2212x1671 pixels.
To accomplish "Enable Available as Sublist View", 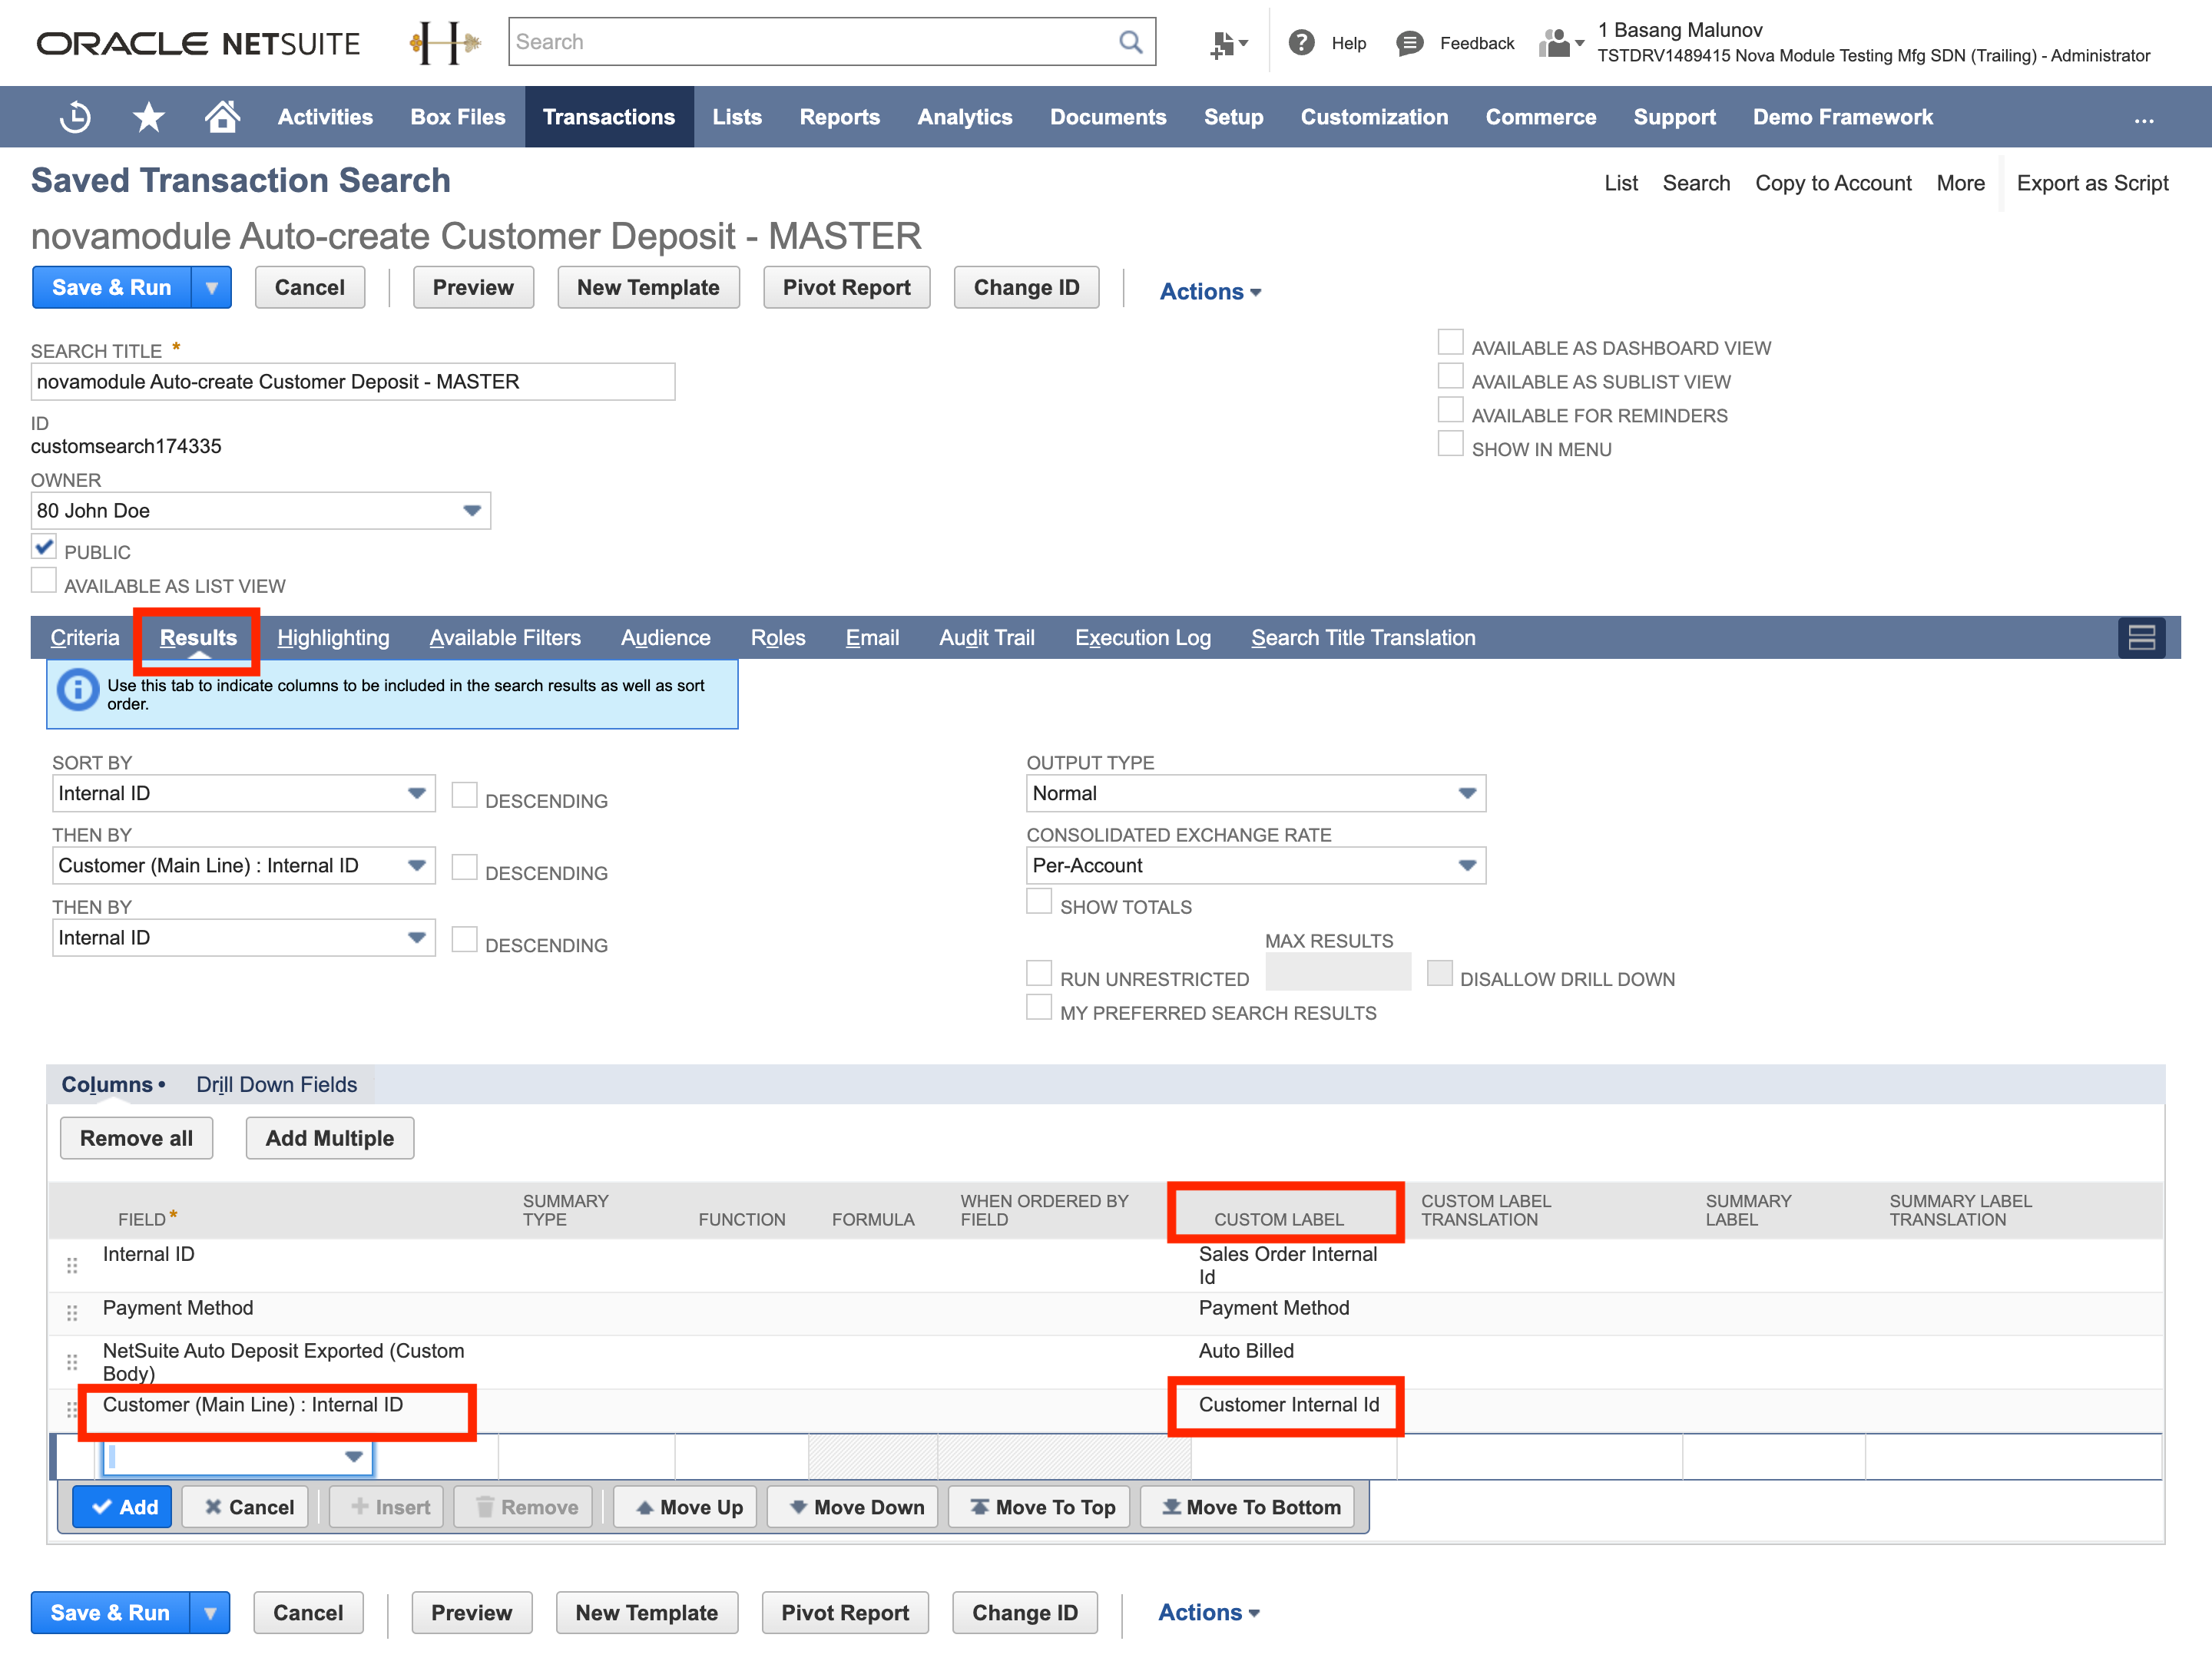I will click(x=1450, y=376).
